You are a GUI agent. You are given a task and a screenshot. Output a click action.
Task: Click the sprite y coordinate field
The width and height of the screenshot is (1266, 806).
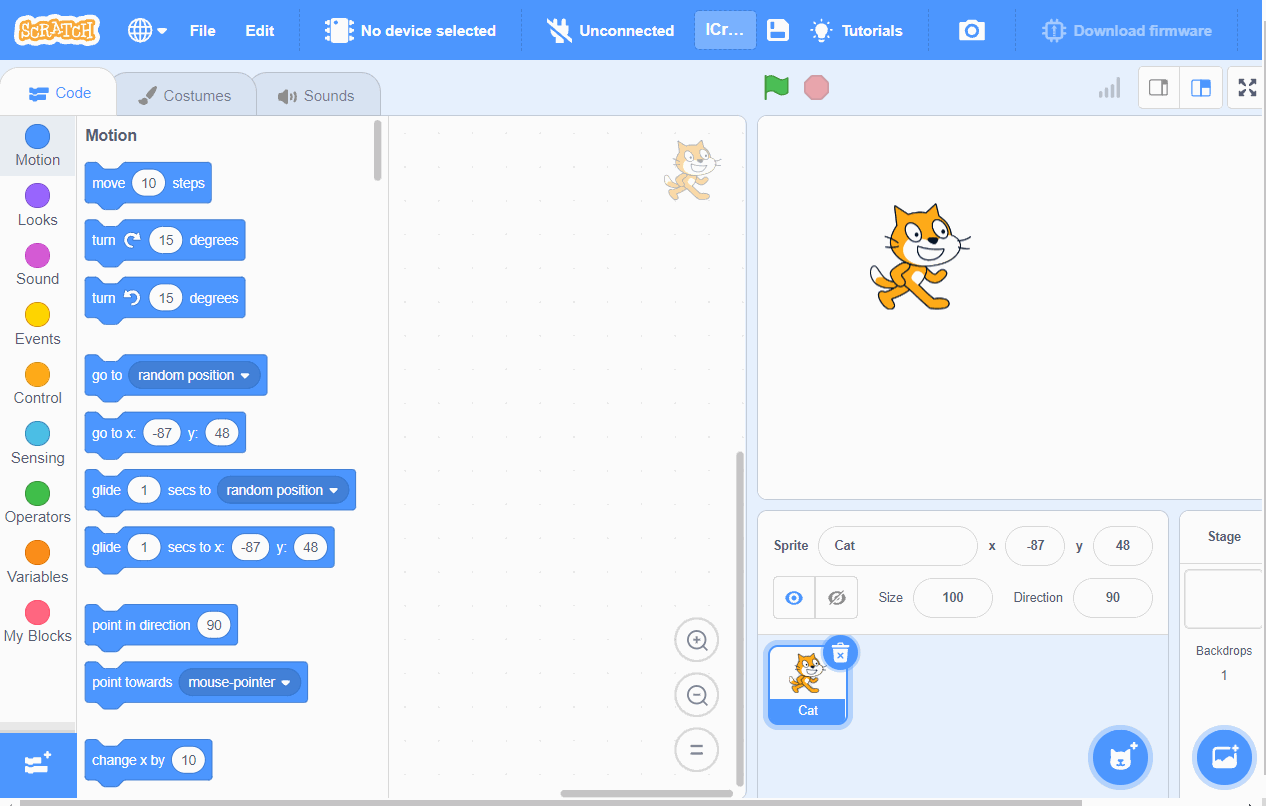tap(1123, 546)
